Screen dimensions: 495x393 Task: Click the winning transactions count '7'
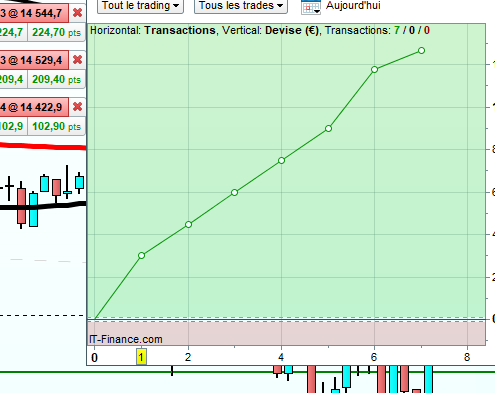397,30
